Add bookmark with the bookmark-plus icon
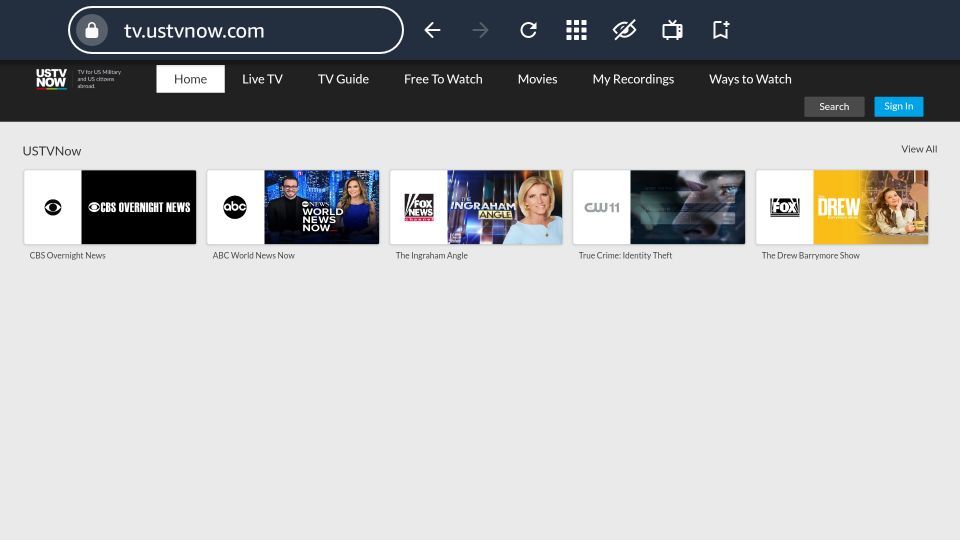The image size is (960, 540). (721, 30)
